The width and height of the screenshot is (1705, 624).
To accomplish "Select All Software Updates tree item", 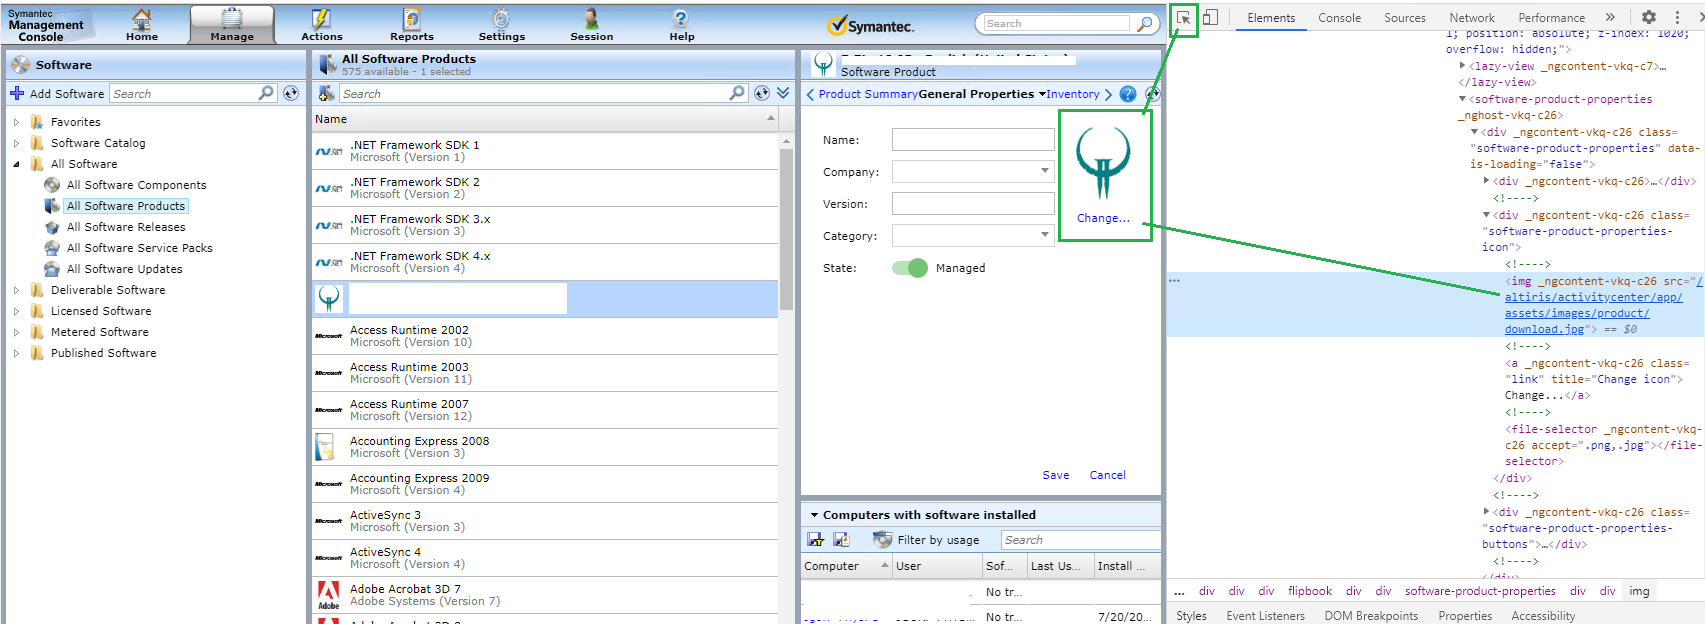I will [124, 269].
